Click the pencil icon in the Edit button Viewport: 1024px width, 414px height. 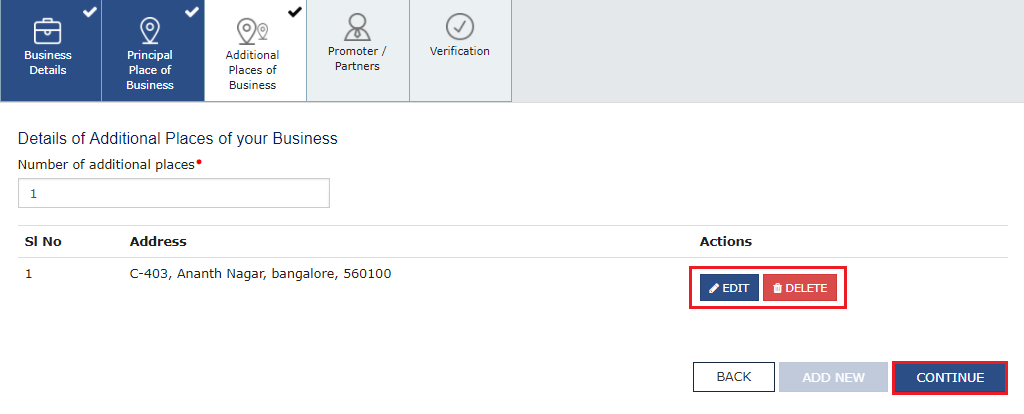714,288
